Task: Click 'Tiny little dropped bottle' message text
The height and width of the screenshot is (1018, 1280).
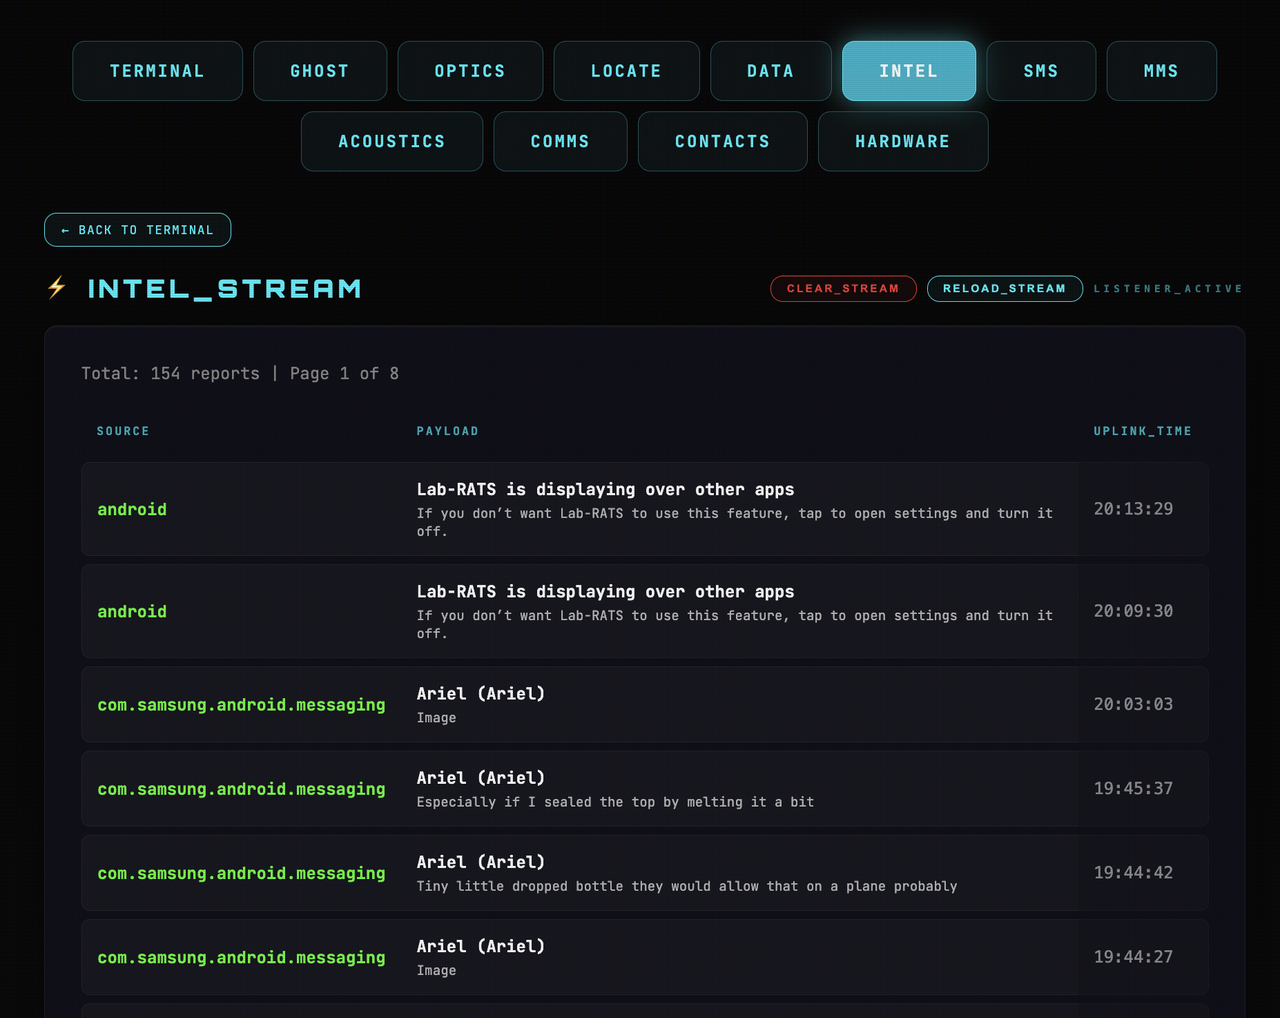Action: [x=687, y=886]
